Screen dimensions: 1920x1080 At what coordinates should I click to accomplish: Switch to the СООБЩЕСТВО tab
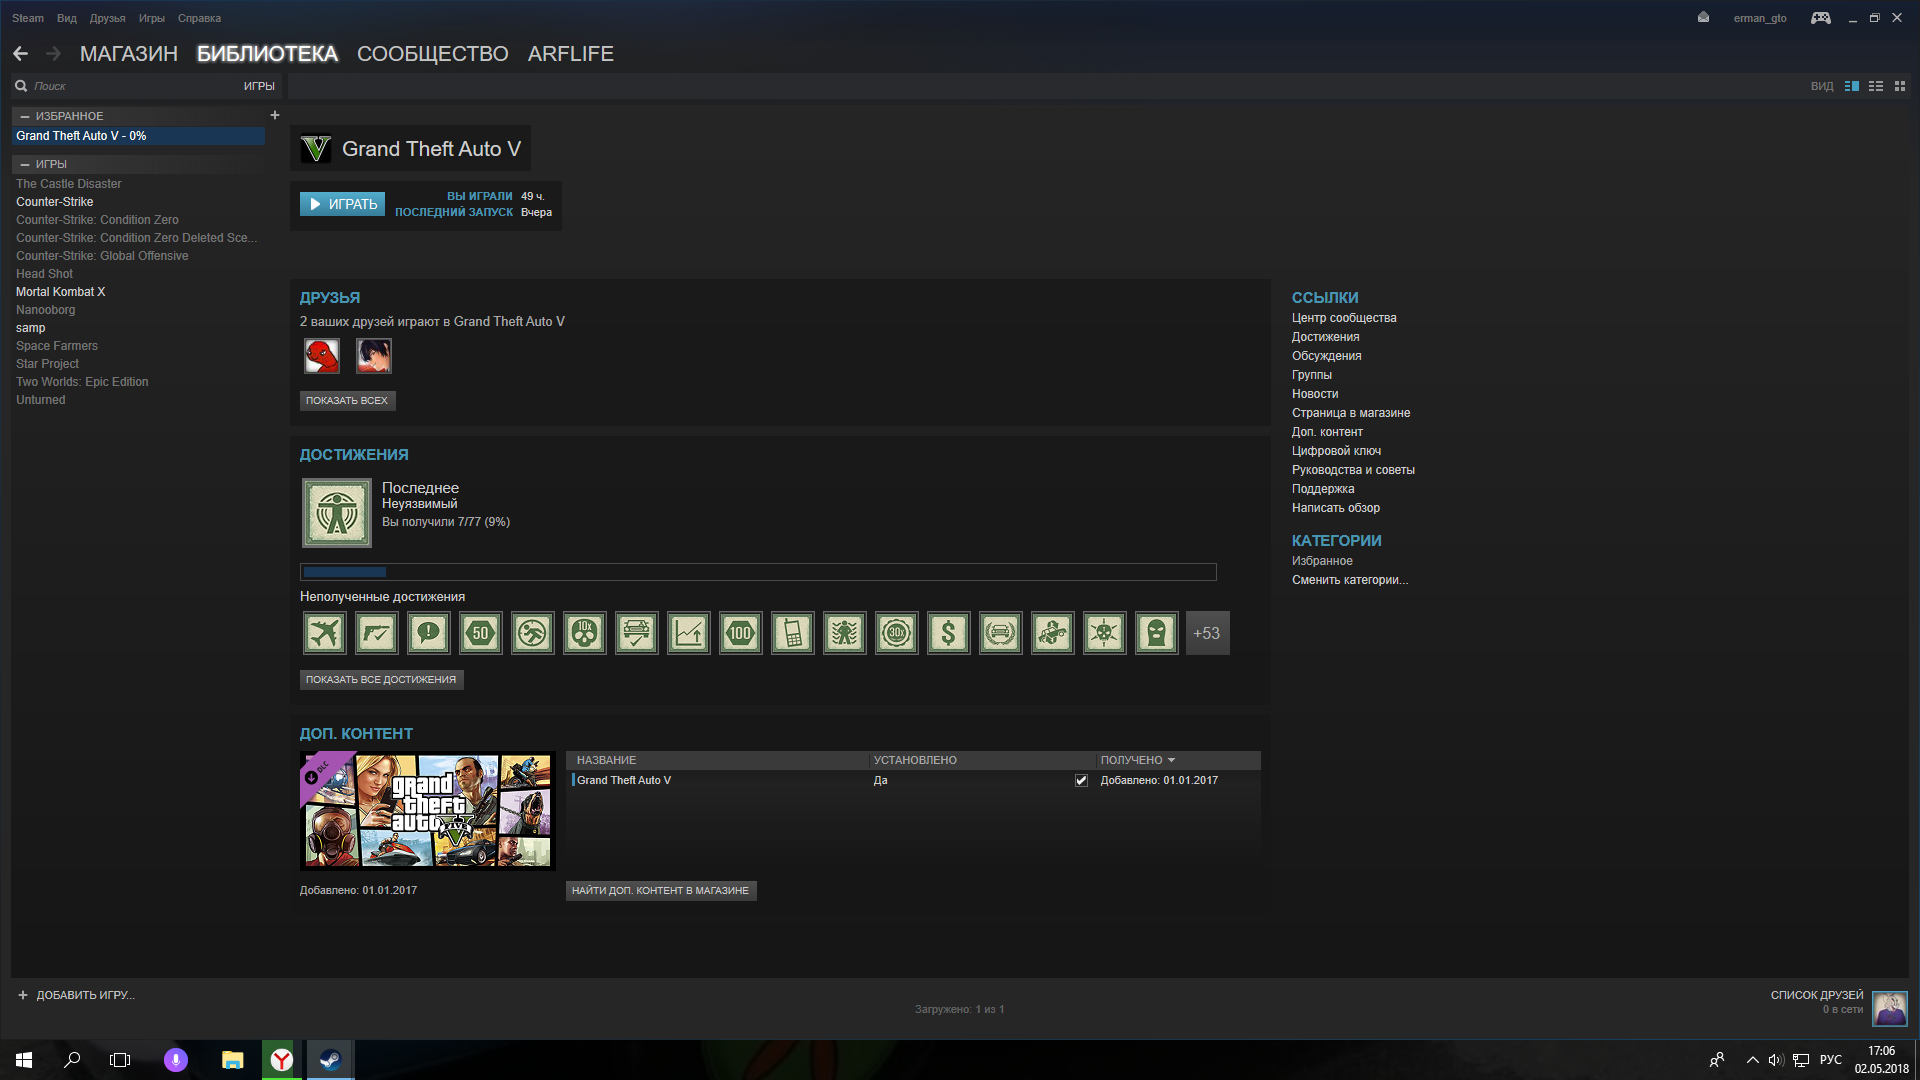click(433, 54)
